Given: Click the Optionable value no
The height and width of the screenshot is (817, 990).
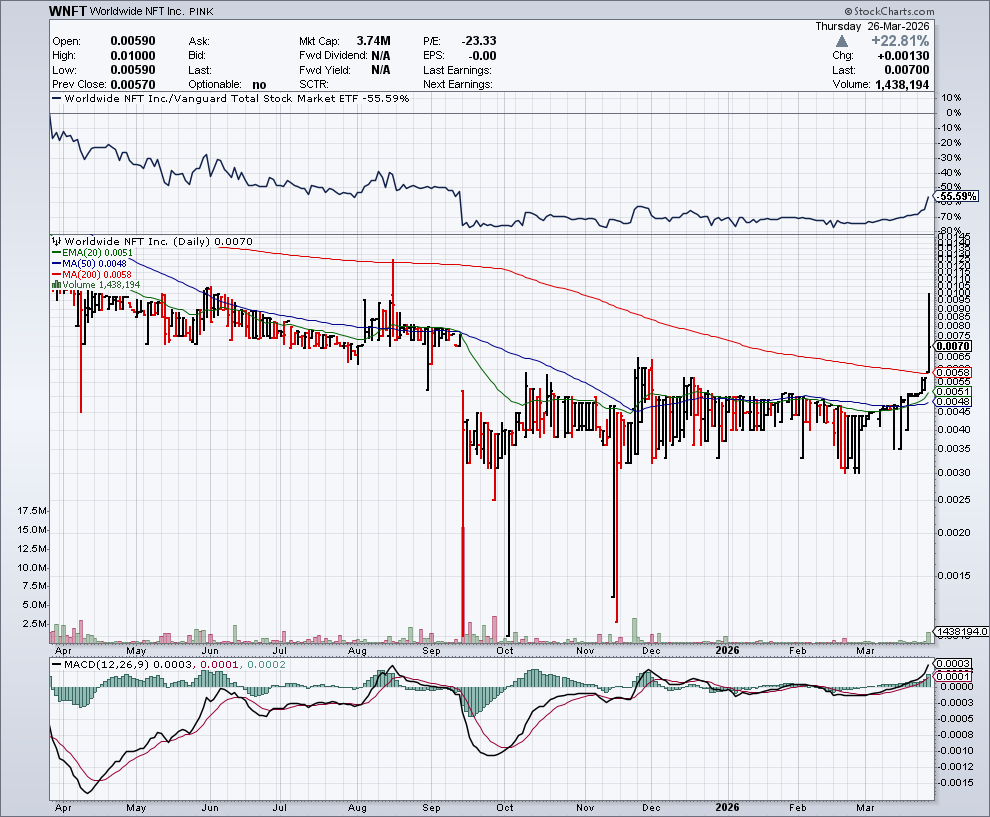Looking at the screenshot, I should click(x=259, y=85).
